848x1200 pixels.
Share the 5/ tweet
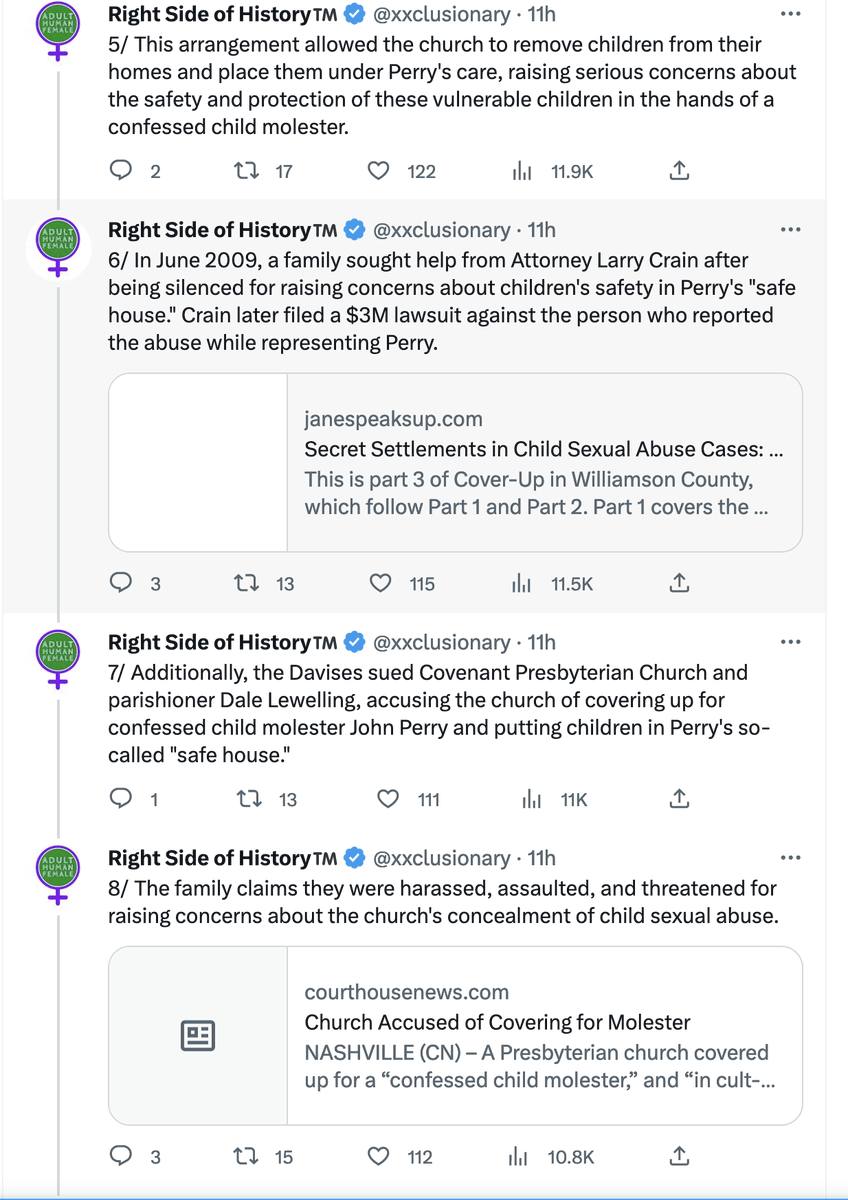click(678, 171)
